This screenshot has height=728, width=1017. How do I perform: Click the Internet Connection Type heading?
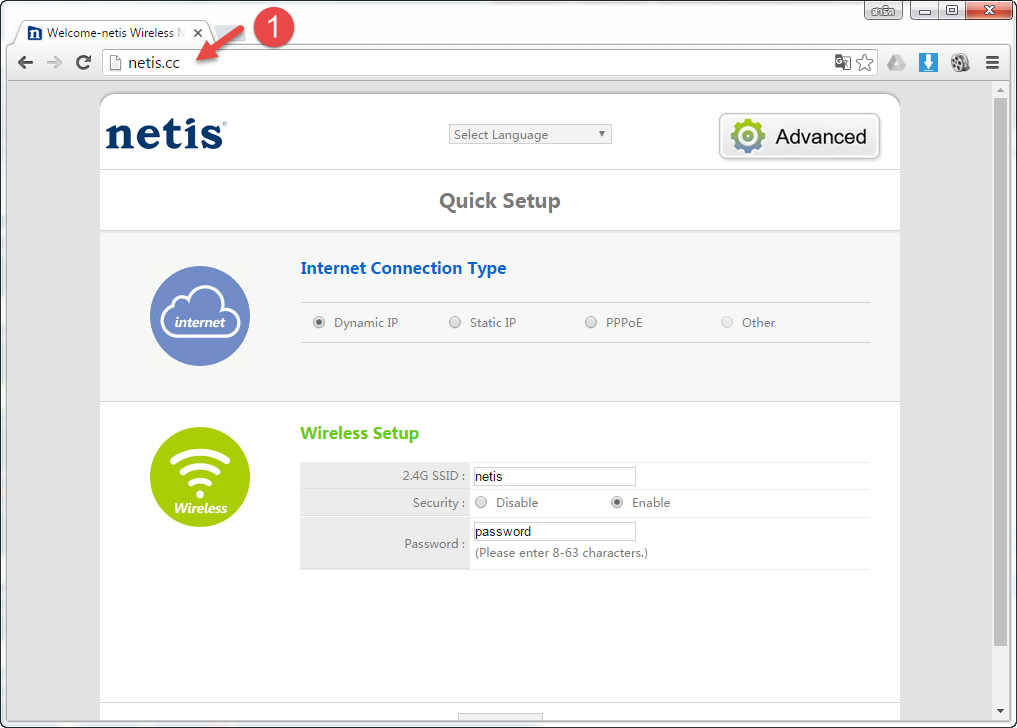tap(403, 268)
